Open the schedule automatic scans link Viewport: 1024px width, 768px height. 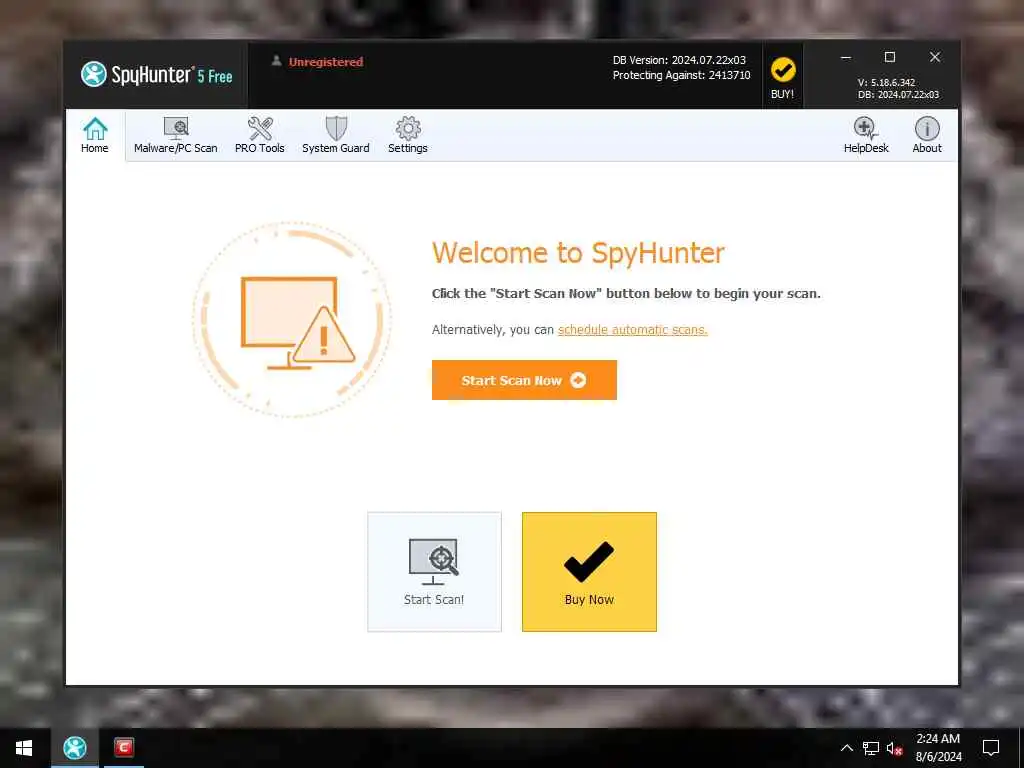point(632,330)
